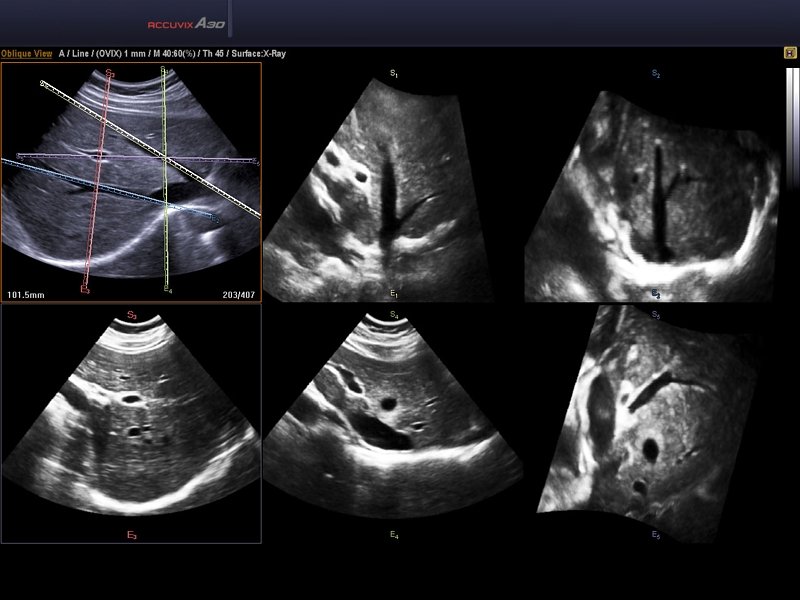Click the intersection of green and purple lines
Image resolution: width=800 pixels, height=600 pixels.
165,158
